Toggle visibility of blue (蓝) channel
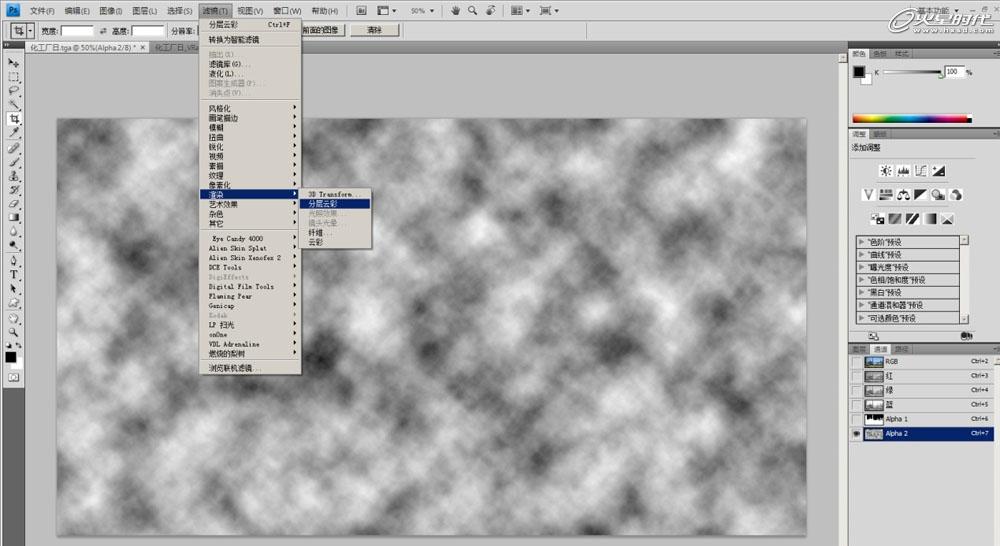The image size is (1000, 546). [x=857, y=404]
